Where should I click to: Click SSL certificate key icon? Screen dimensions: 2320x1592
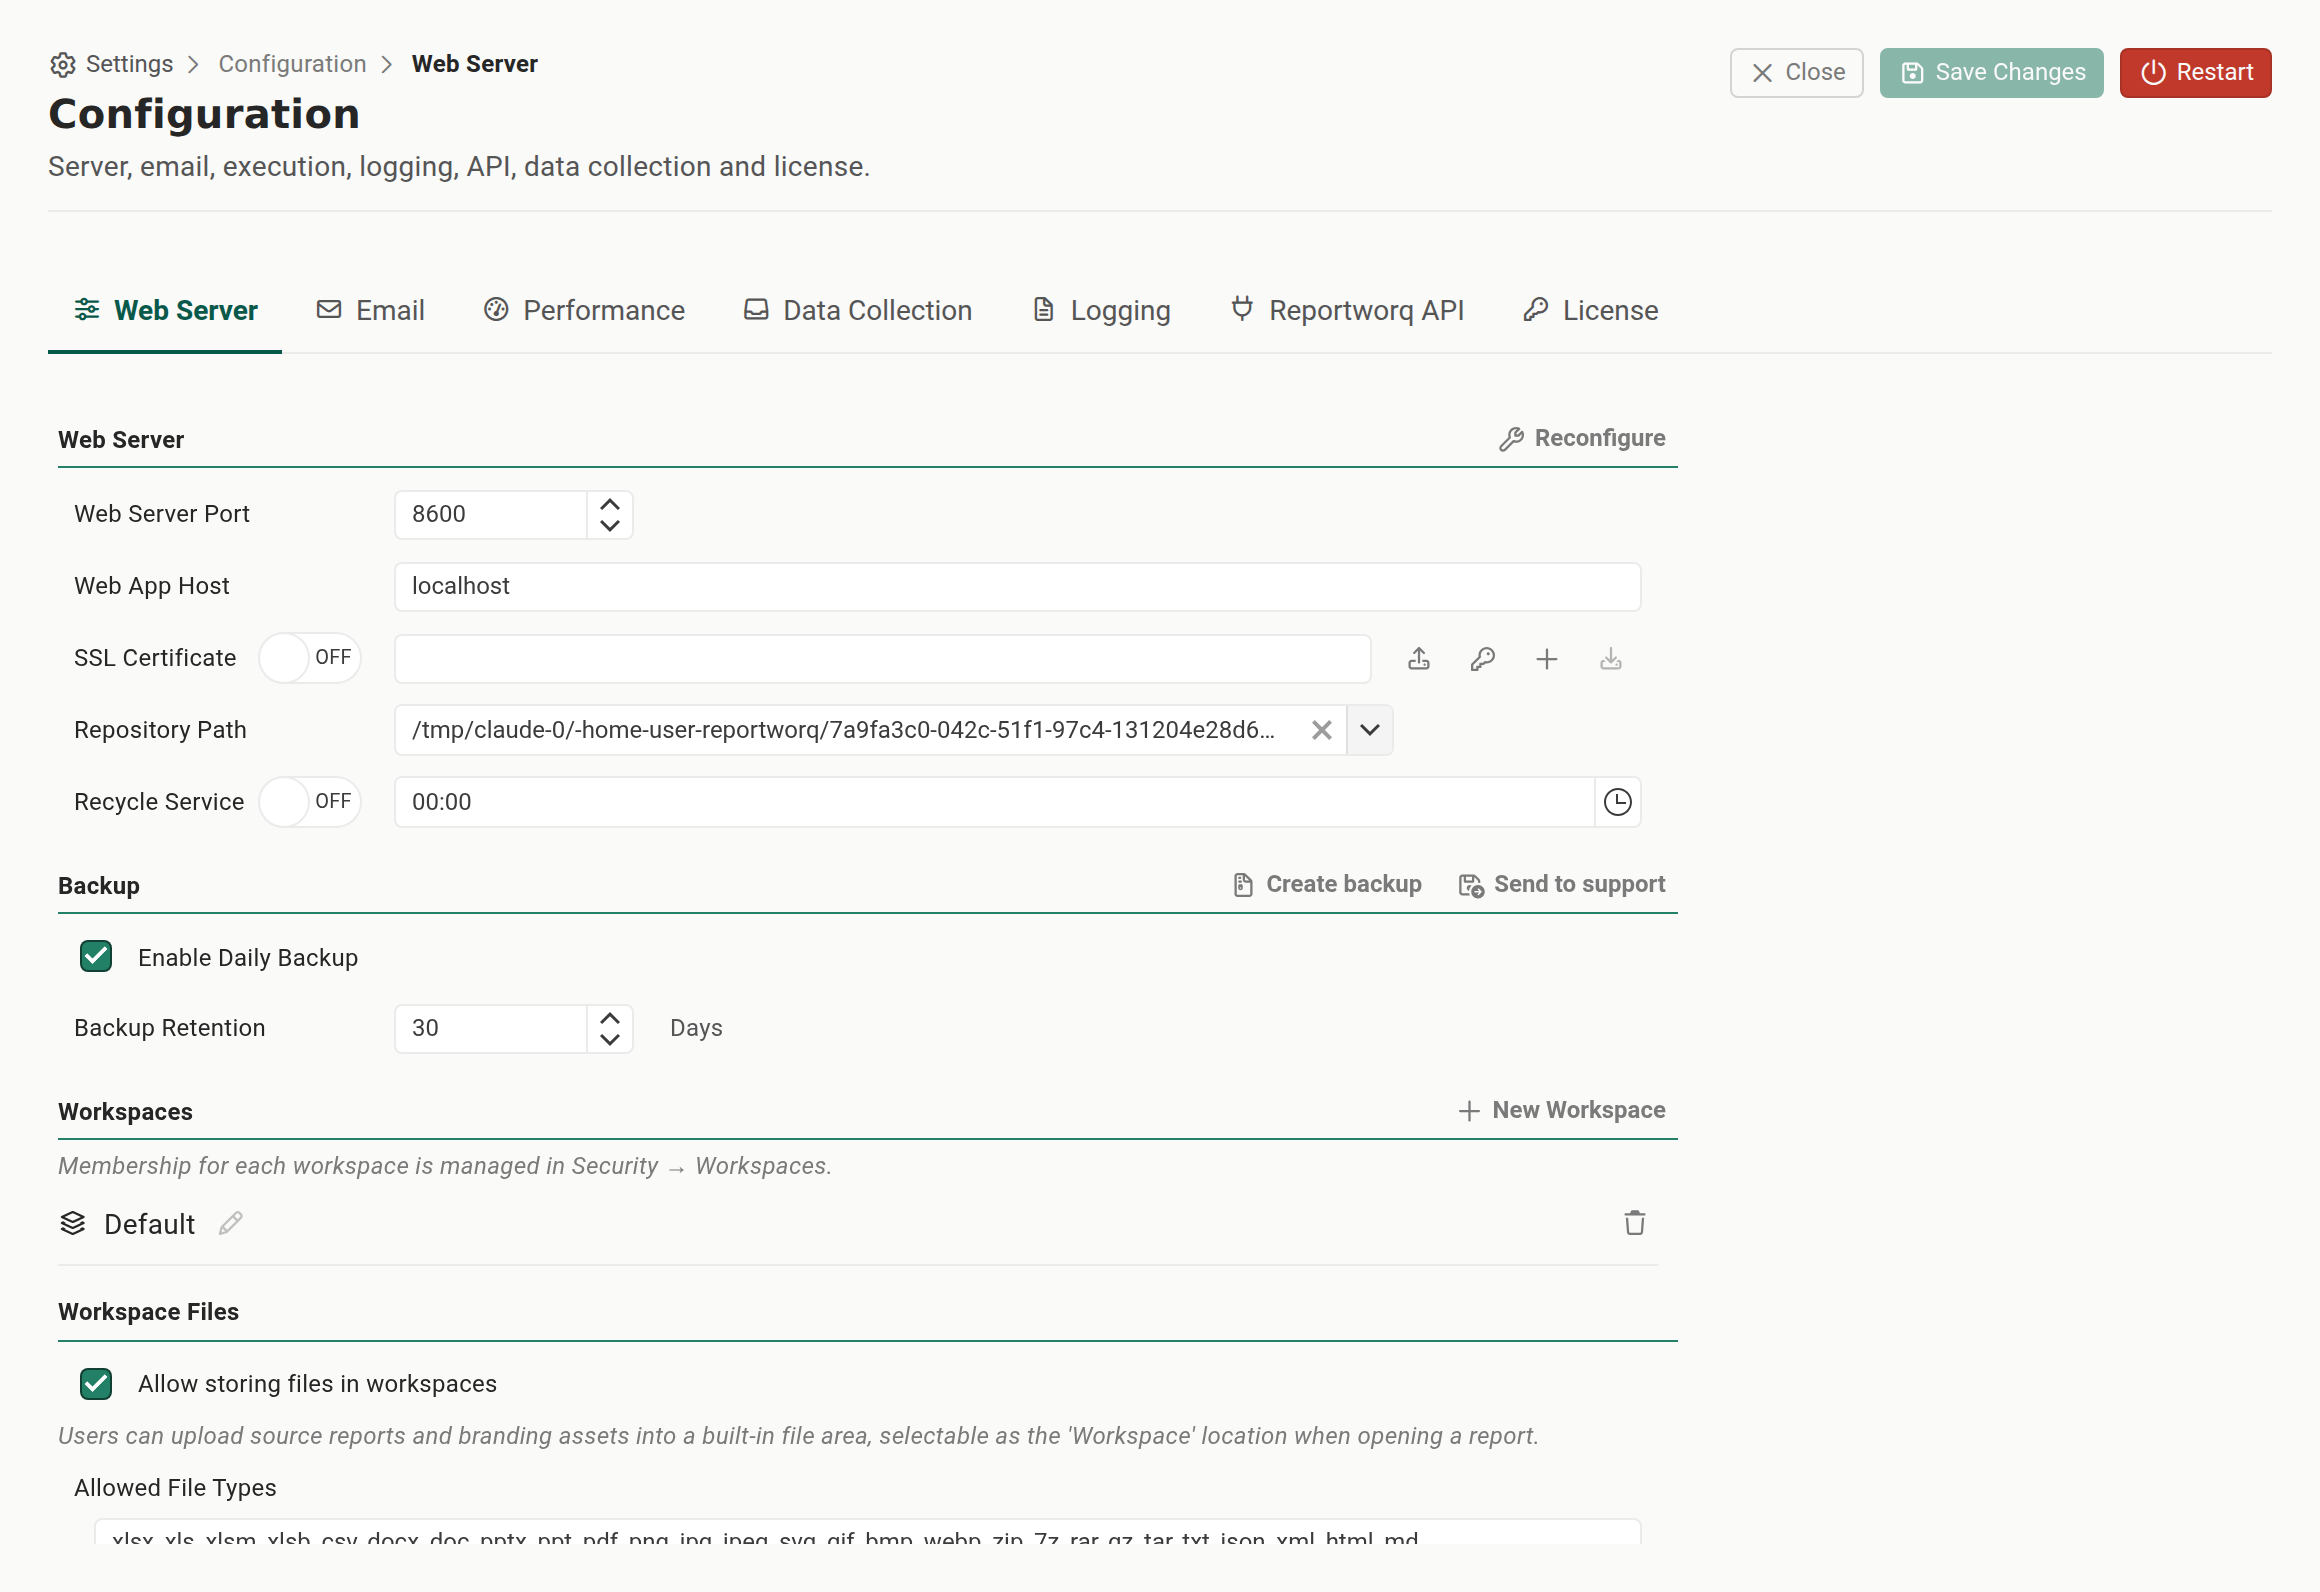pos(1482,659)
